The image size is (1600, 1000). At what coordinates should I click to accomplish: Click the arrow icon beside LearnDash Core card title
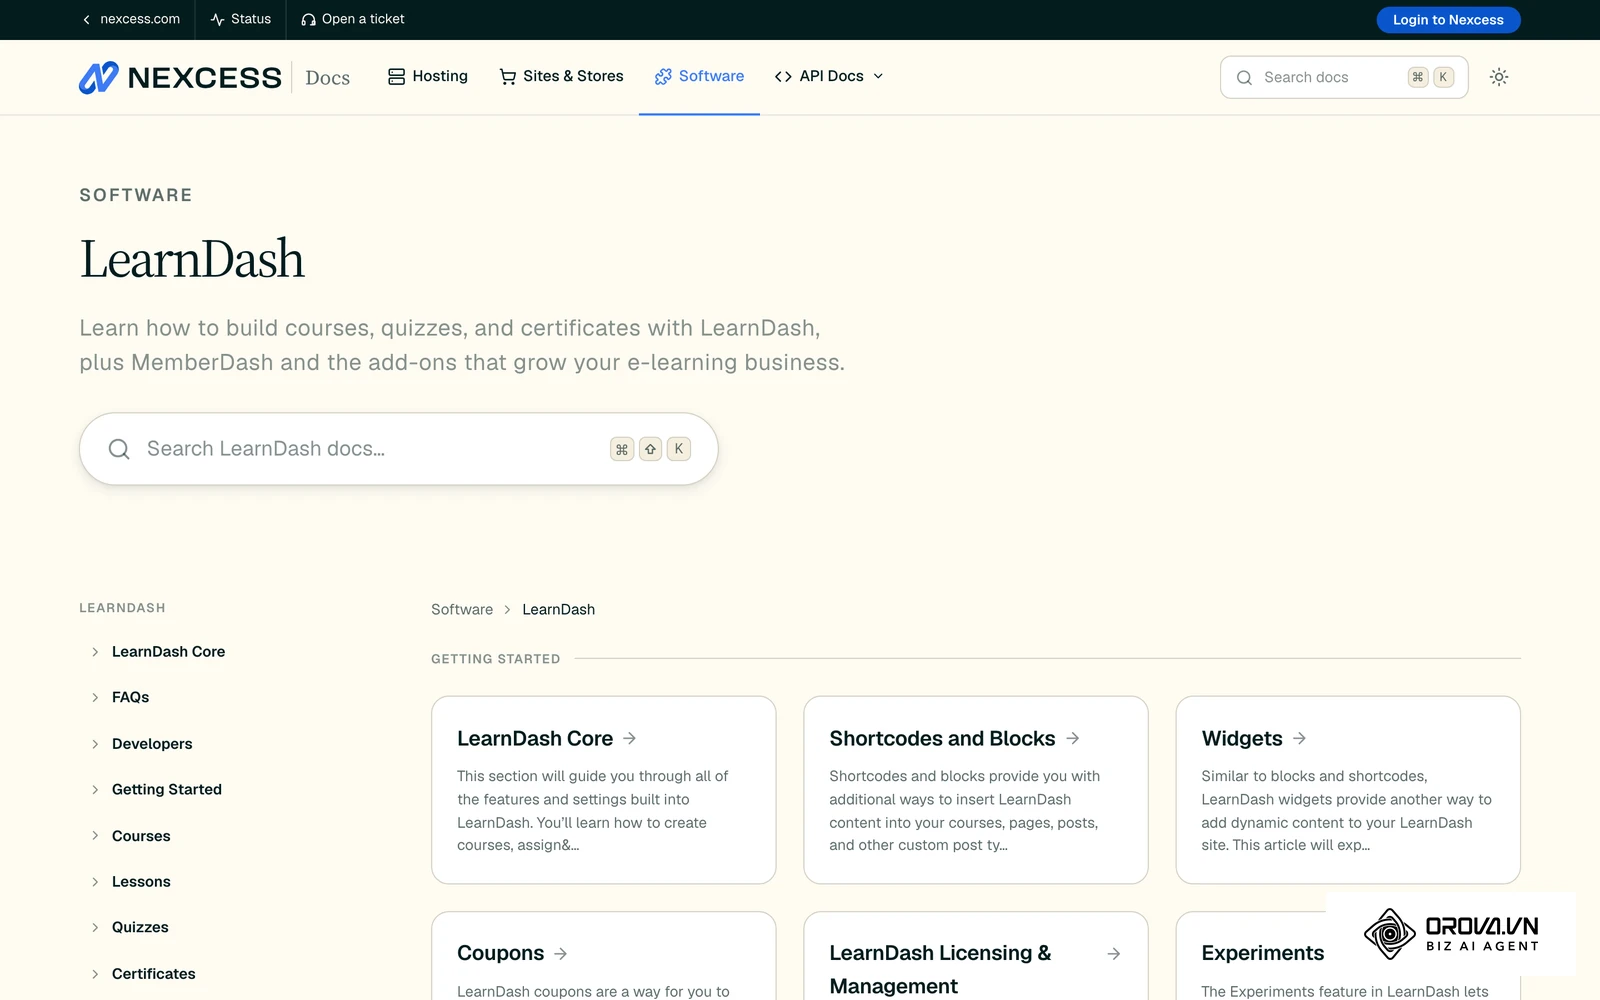pyautogui.click(x=630, y=738)
